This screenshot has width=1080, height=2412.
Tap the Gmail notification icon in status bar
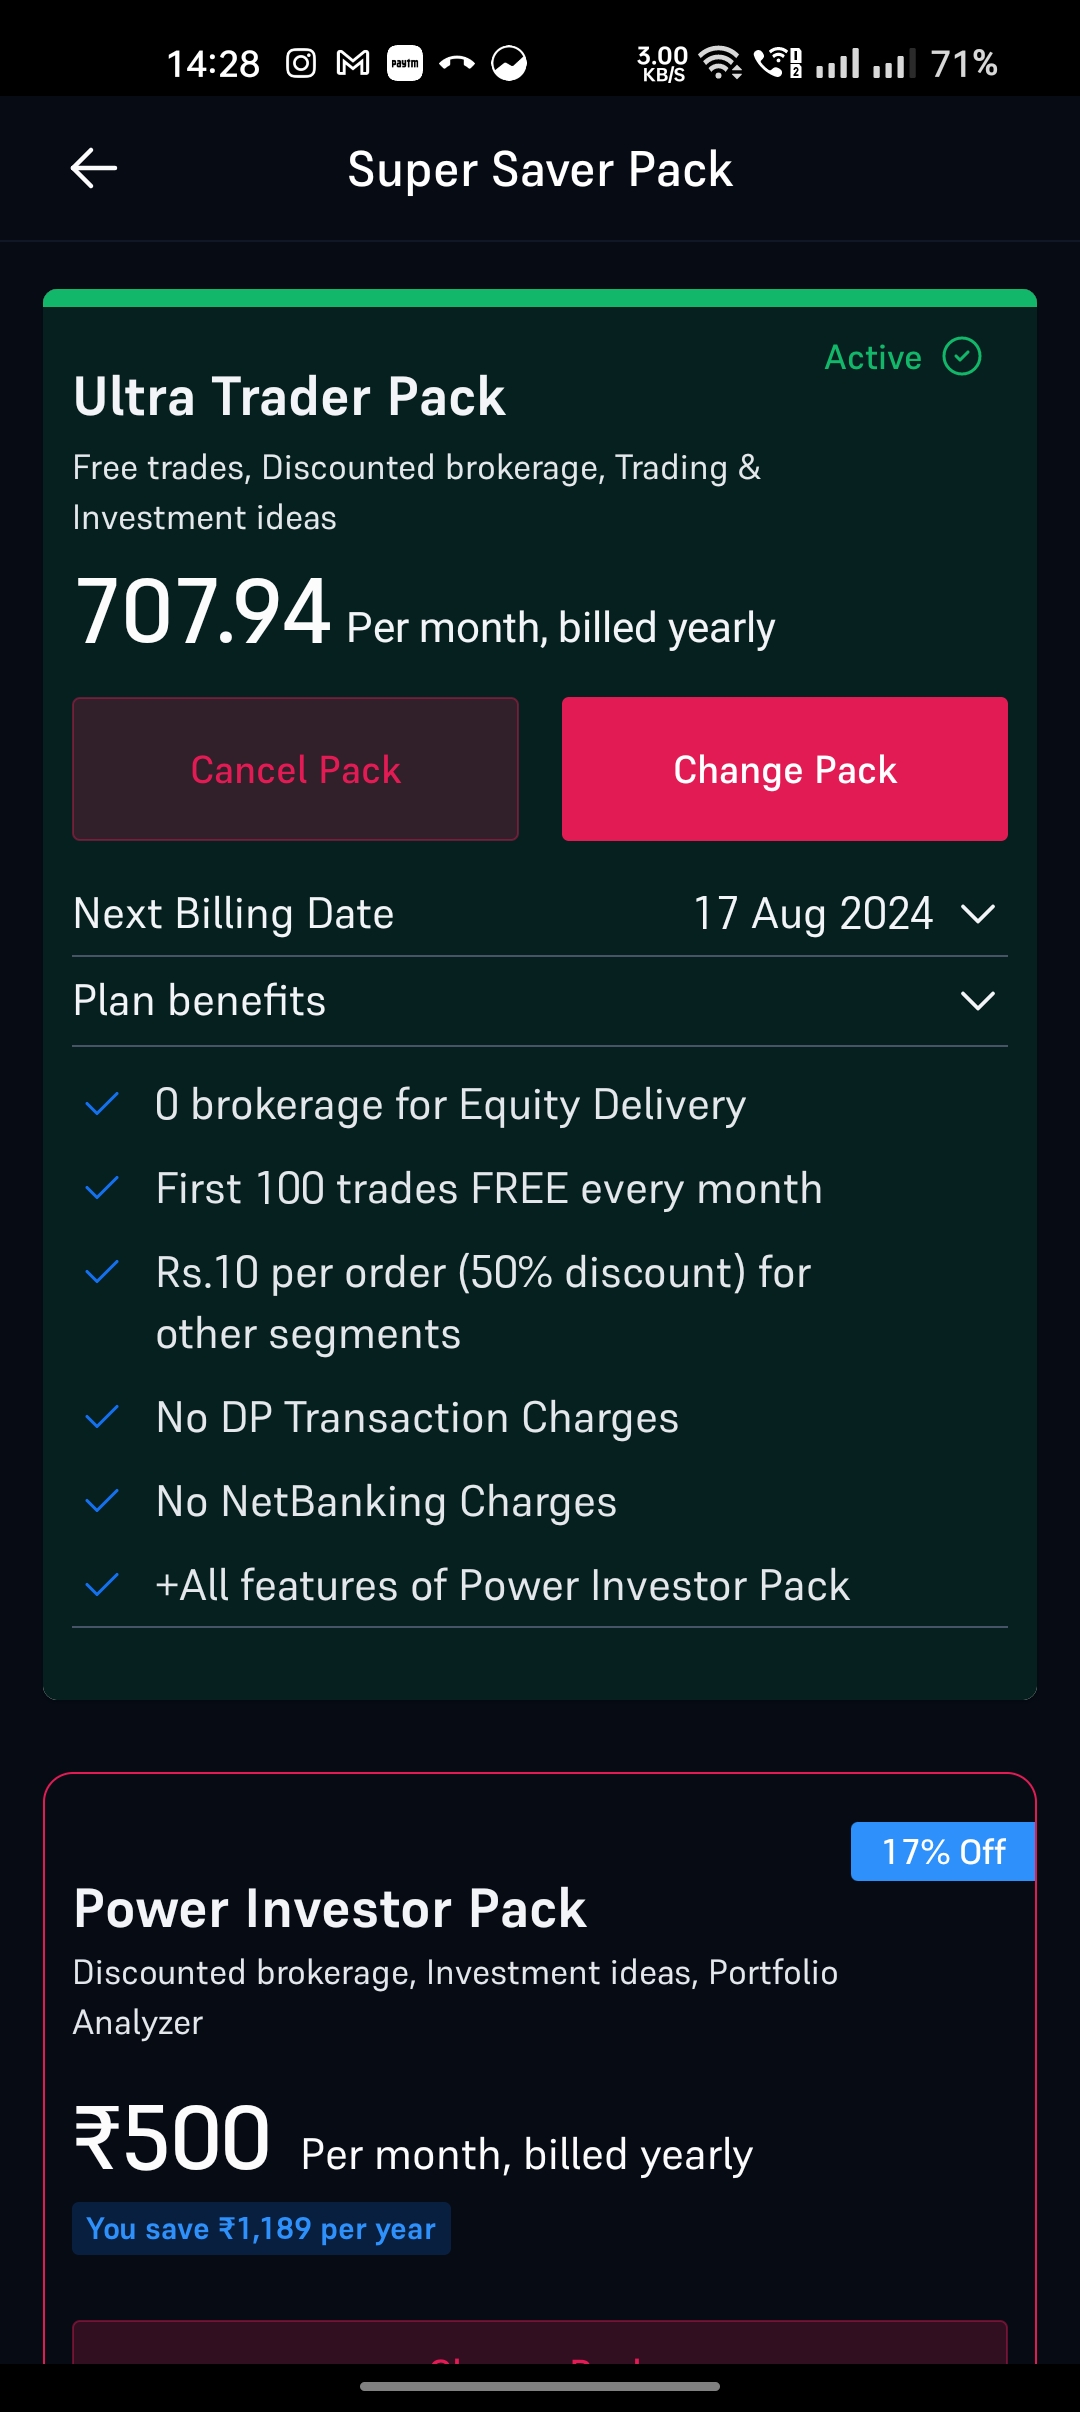(x=353, y=64)
